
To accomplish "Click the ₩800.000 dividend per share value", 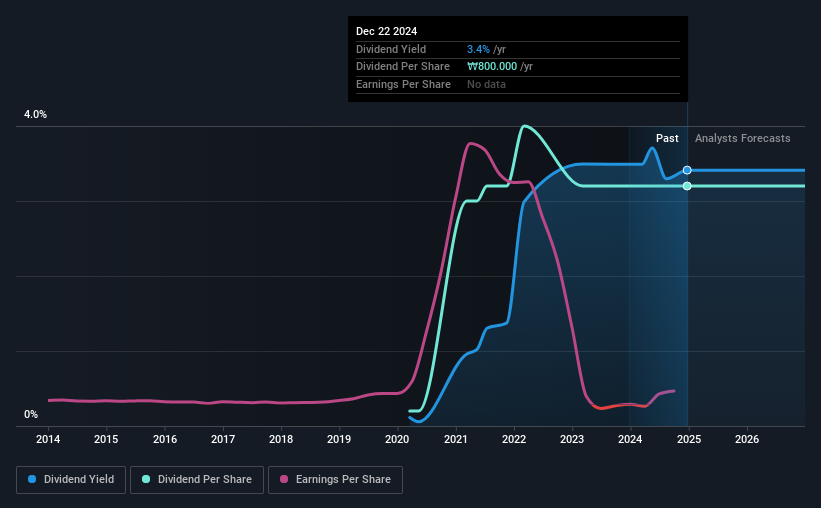I will 492,67.
